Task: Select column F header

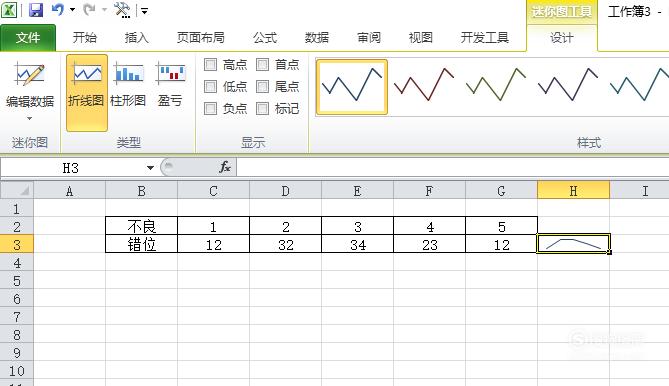Action: click(429, 191)
